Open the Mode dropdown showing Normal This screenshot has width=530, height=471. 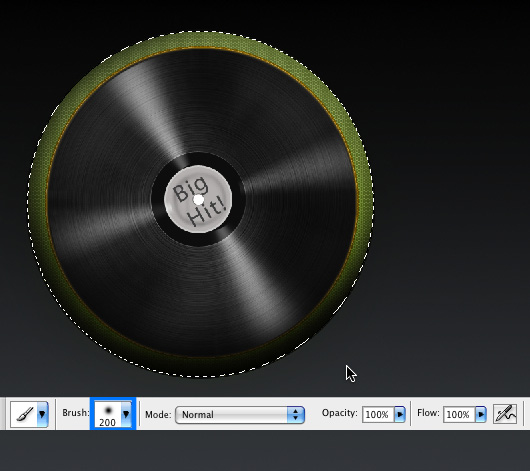click(x=240, y=415)
